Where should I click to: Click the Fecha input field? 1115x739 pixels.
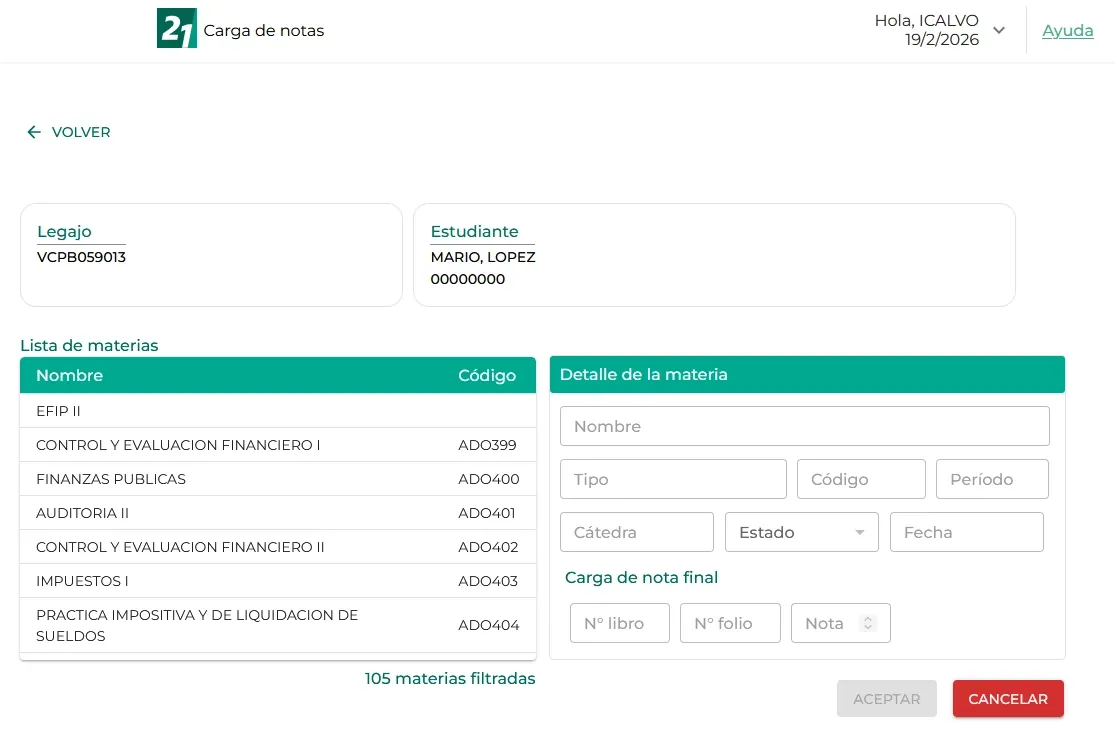966,532
